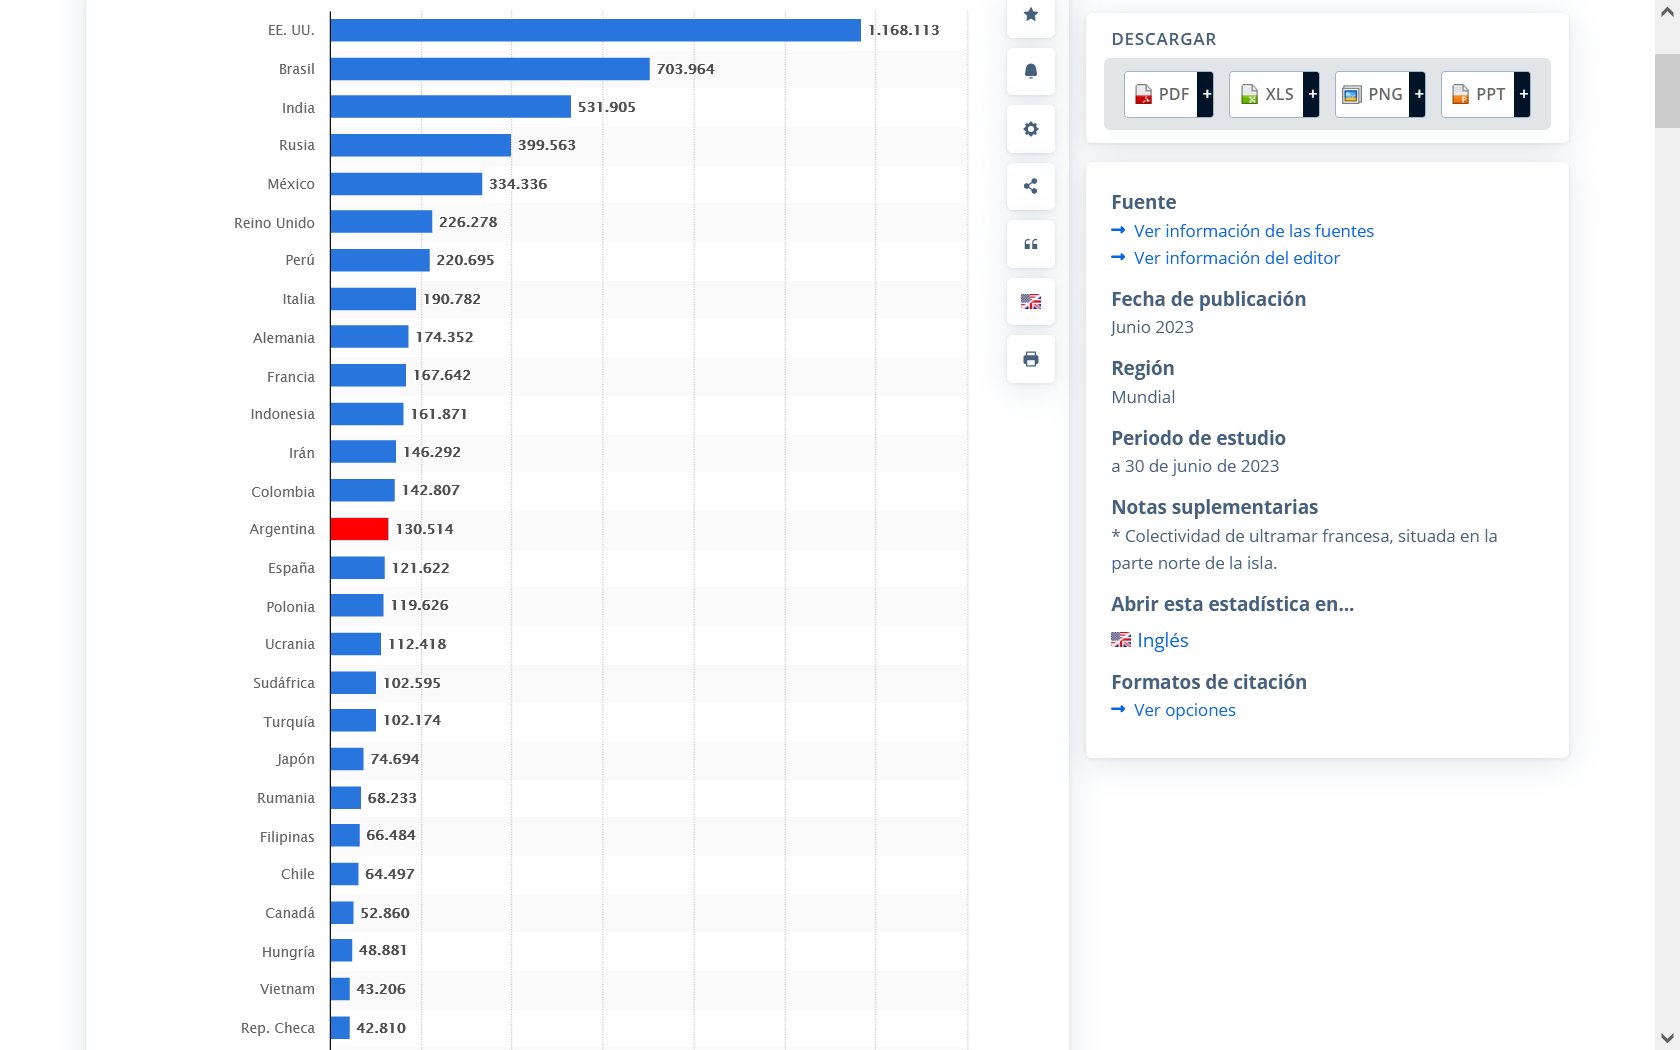This screenshot has width=1680, height=1050.
Task: Click the EE. UU. bar in chart
Action: pyautogui.click(x=595, y=30)
